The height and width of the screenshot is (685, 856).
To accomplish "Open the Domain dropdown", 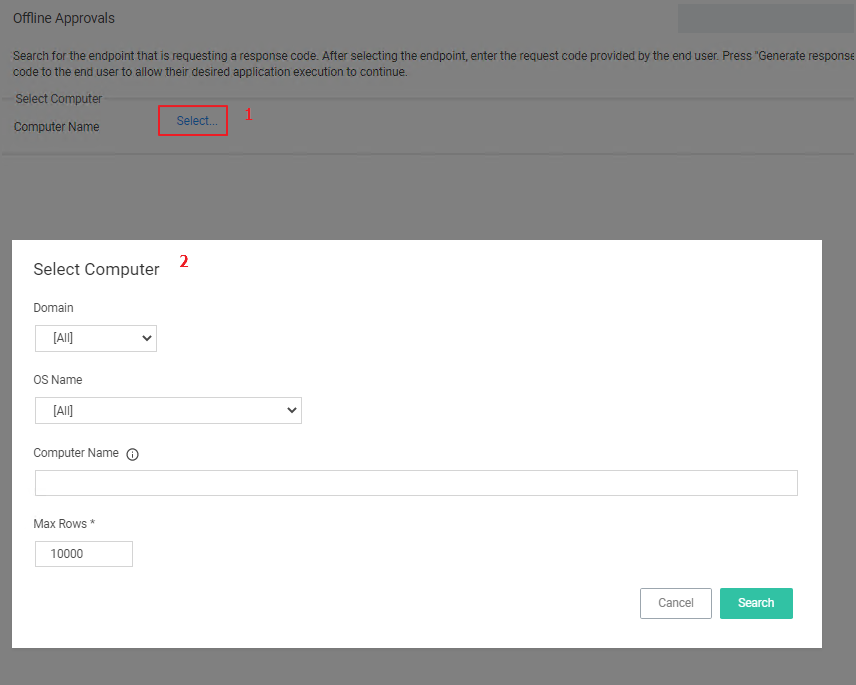I will (96, 339).
